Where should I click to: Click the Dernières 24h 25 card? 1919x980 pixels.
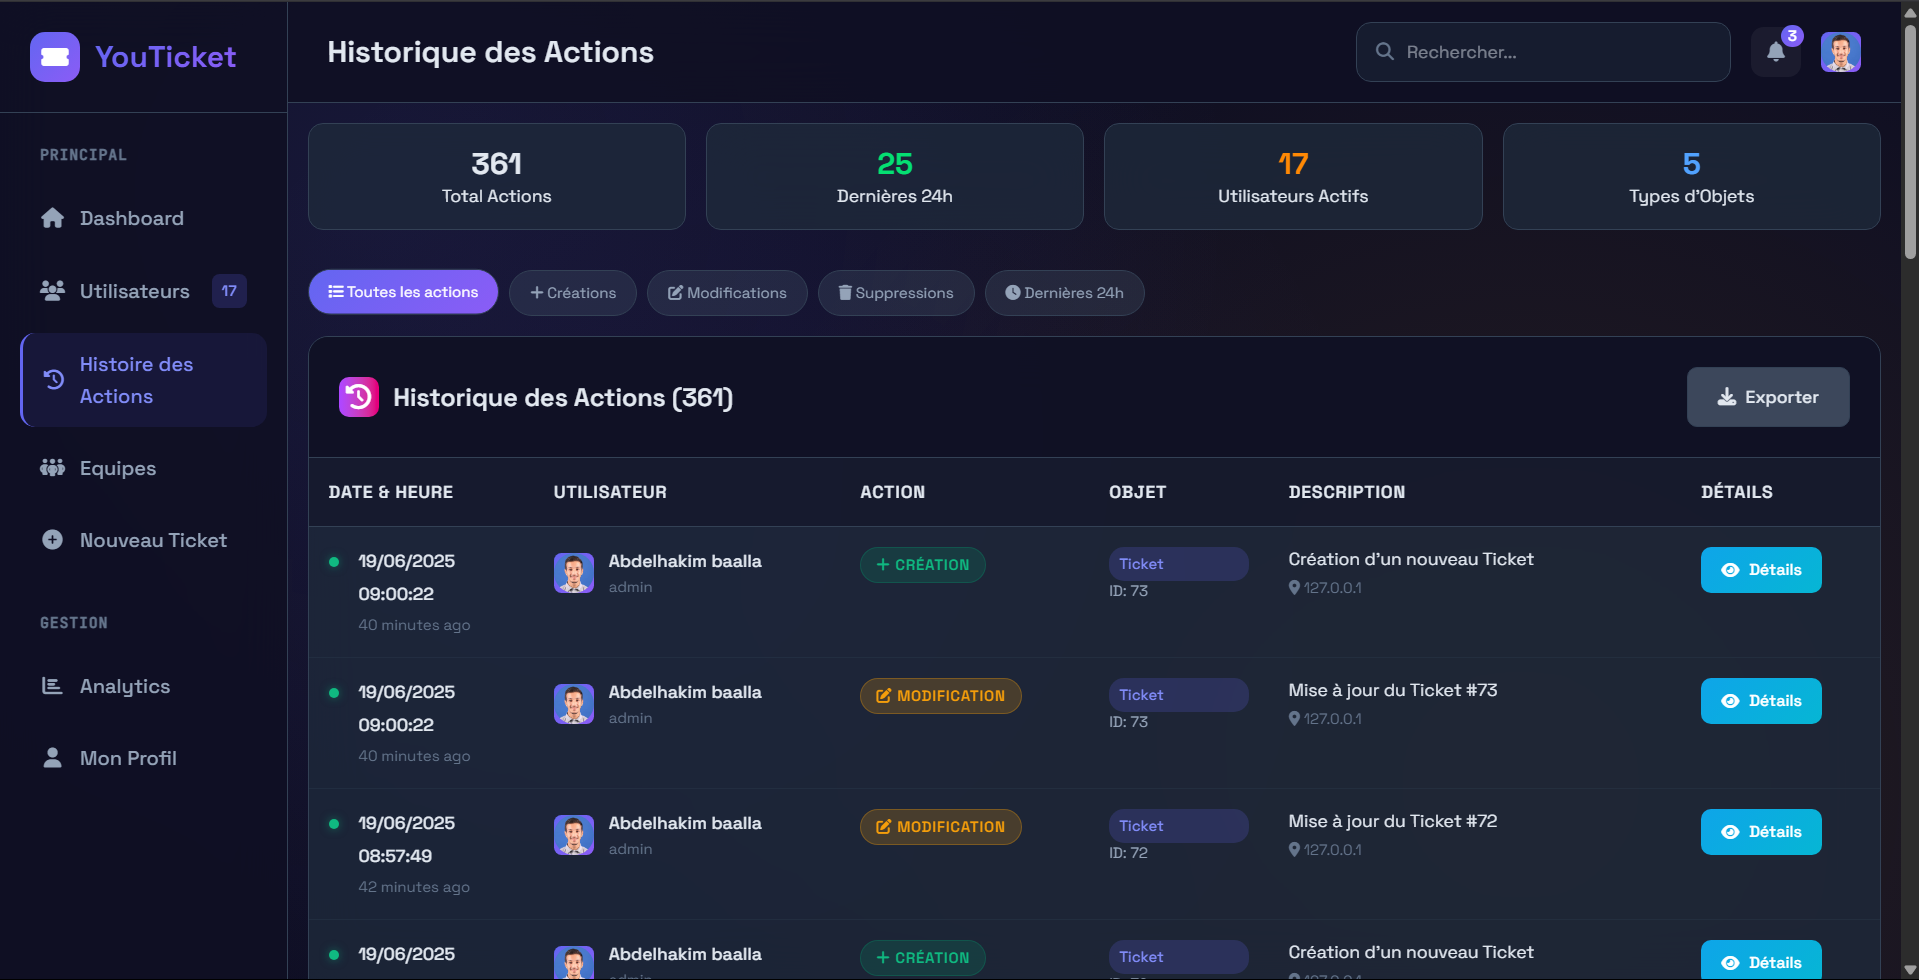pyautogui.click(x=895, y=177)
